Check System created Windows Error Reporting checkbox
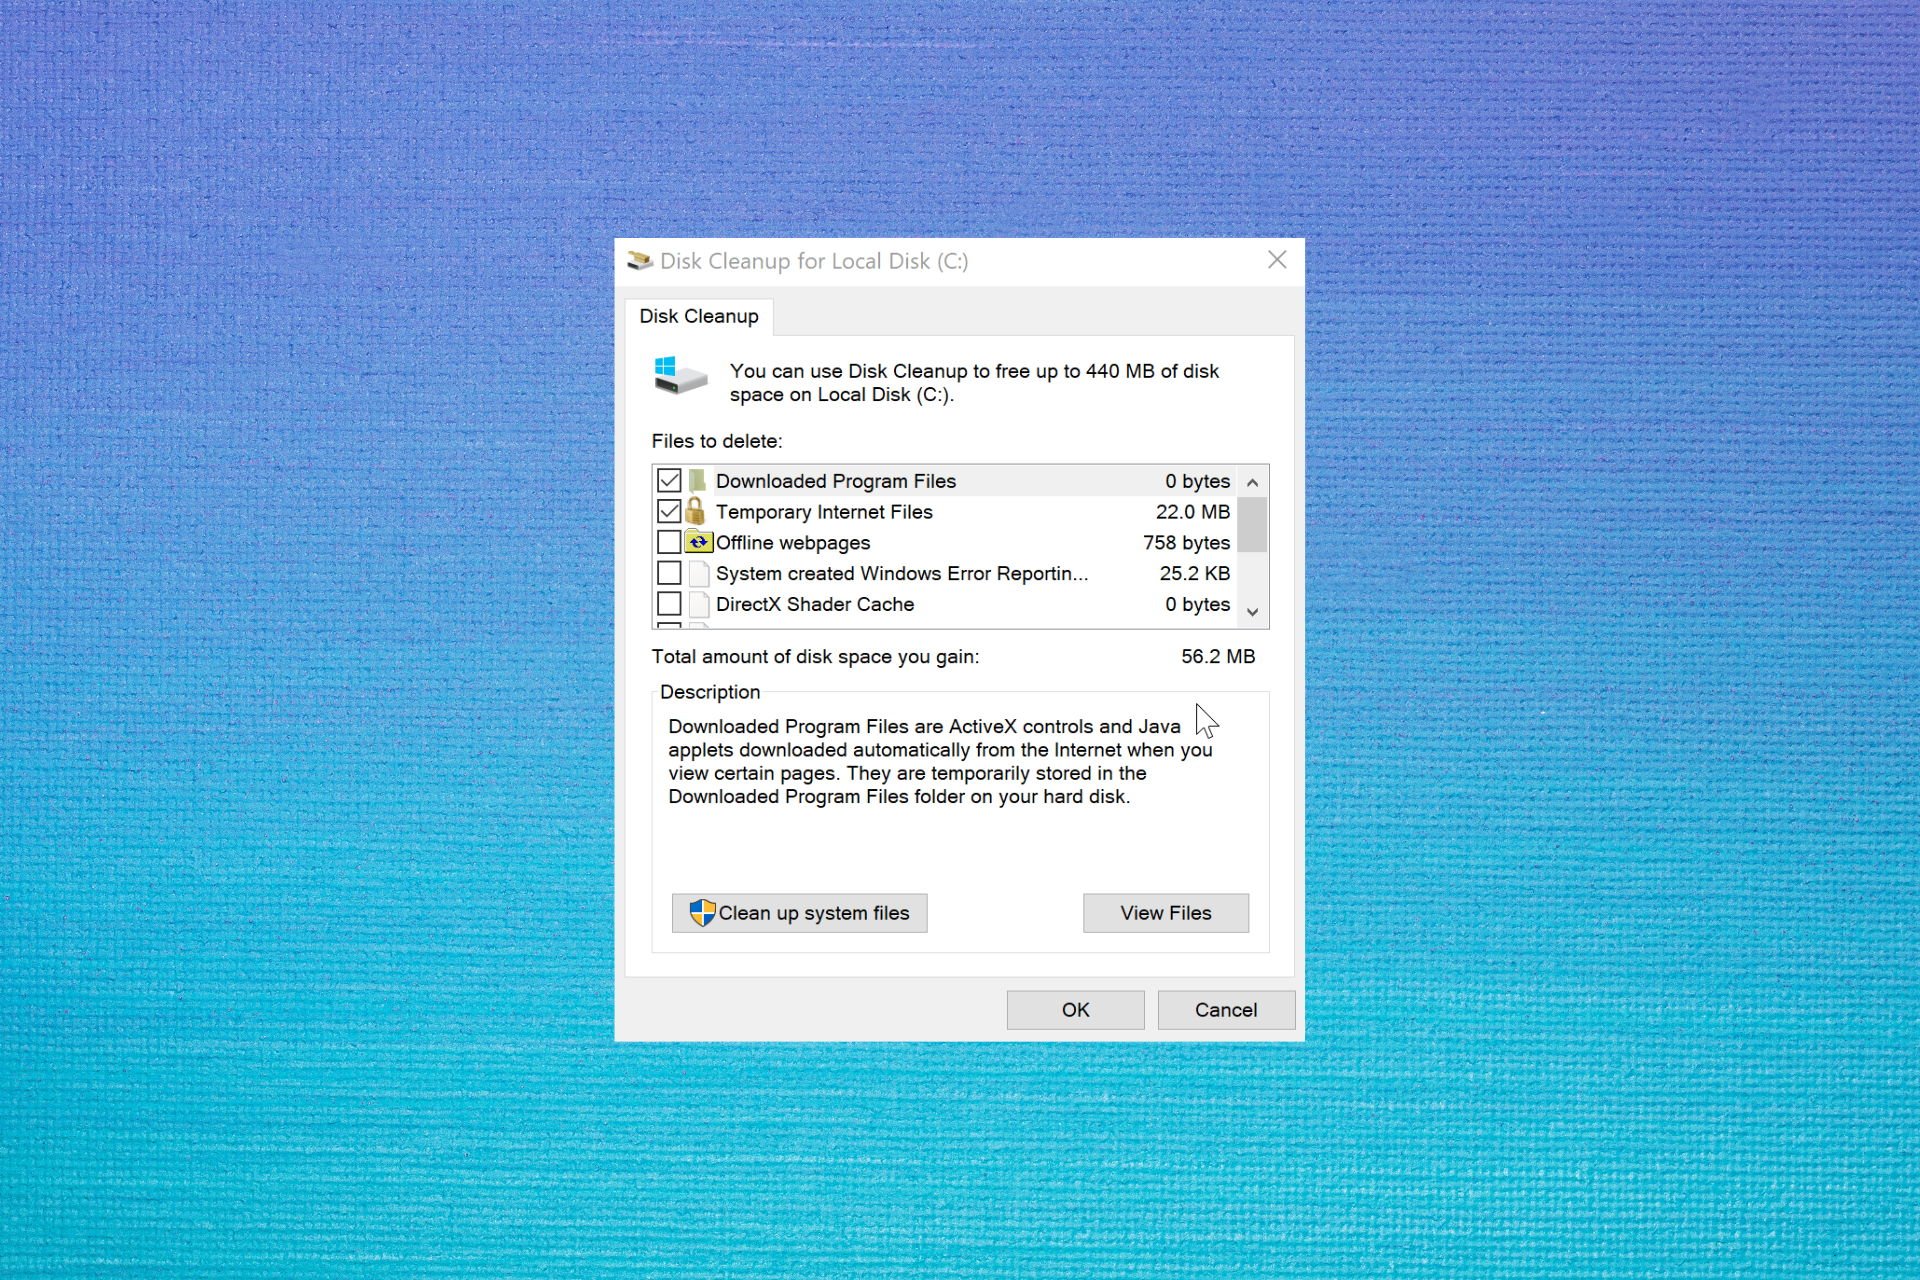The height and width of the screenshot is (1280, 1920). pos(669,573)
